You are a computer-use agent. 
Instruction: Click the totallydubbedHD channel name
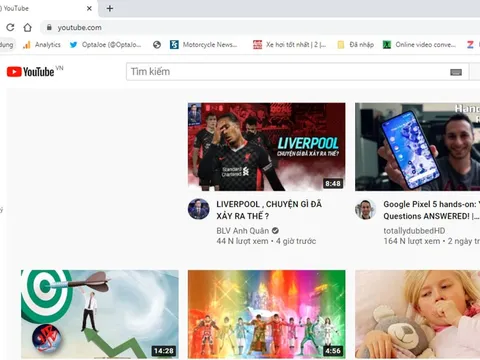coord(414,231)
